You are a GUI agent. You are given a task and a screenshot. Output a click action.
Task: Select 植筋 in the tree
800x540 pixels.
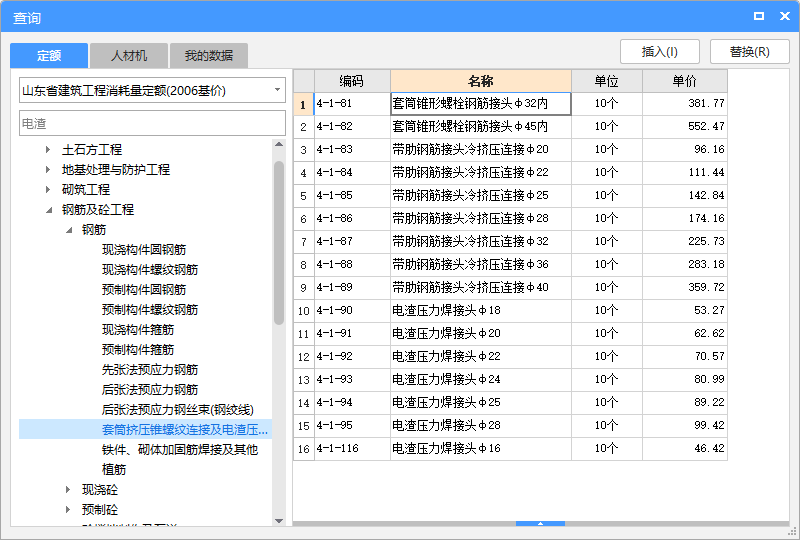(x=114, y=469)
